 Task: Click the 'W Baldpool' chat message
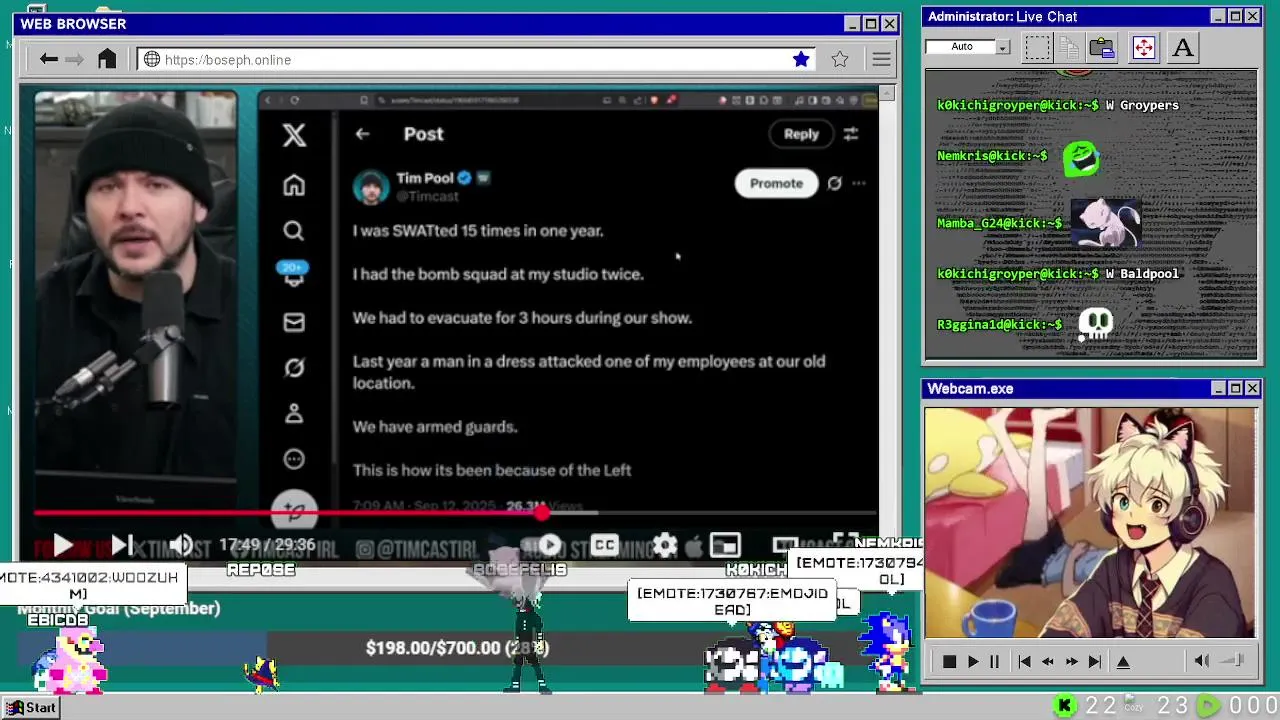1142,273
